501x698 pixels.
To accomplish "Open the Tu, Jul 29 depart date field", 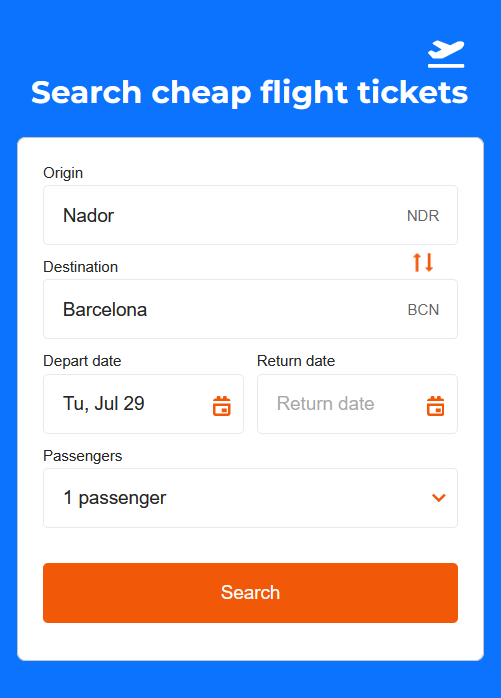I will point(143,404).
